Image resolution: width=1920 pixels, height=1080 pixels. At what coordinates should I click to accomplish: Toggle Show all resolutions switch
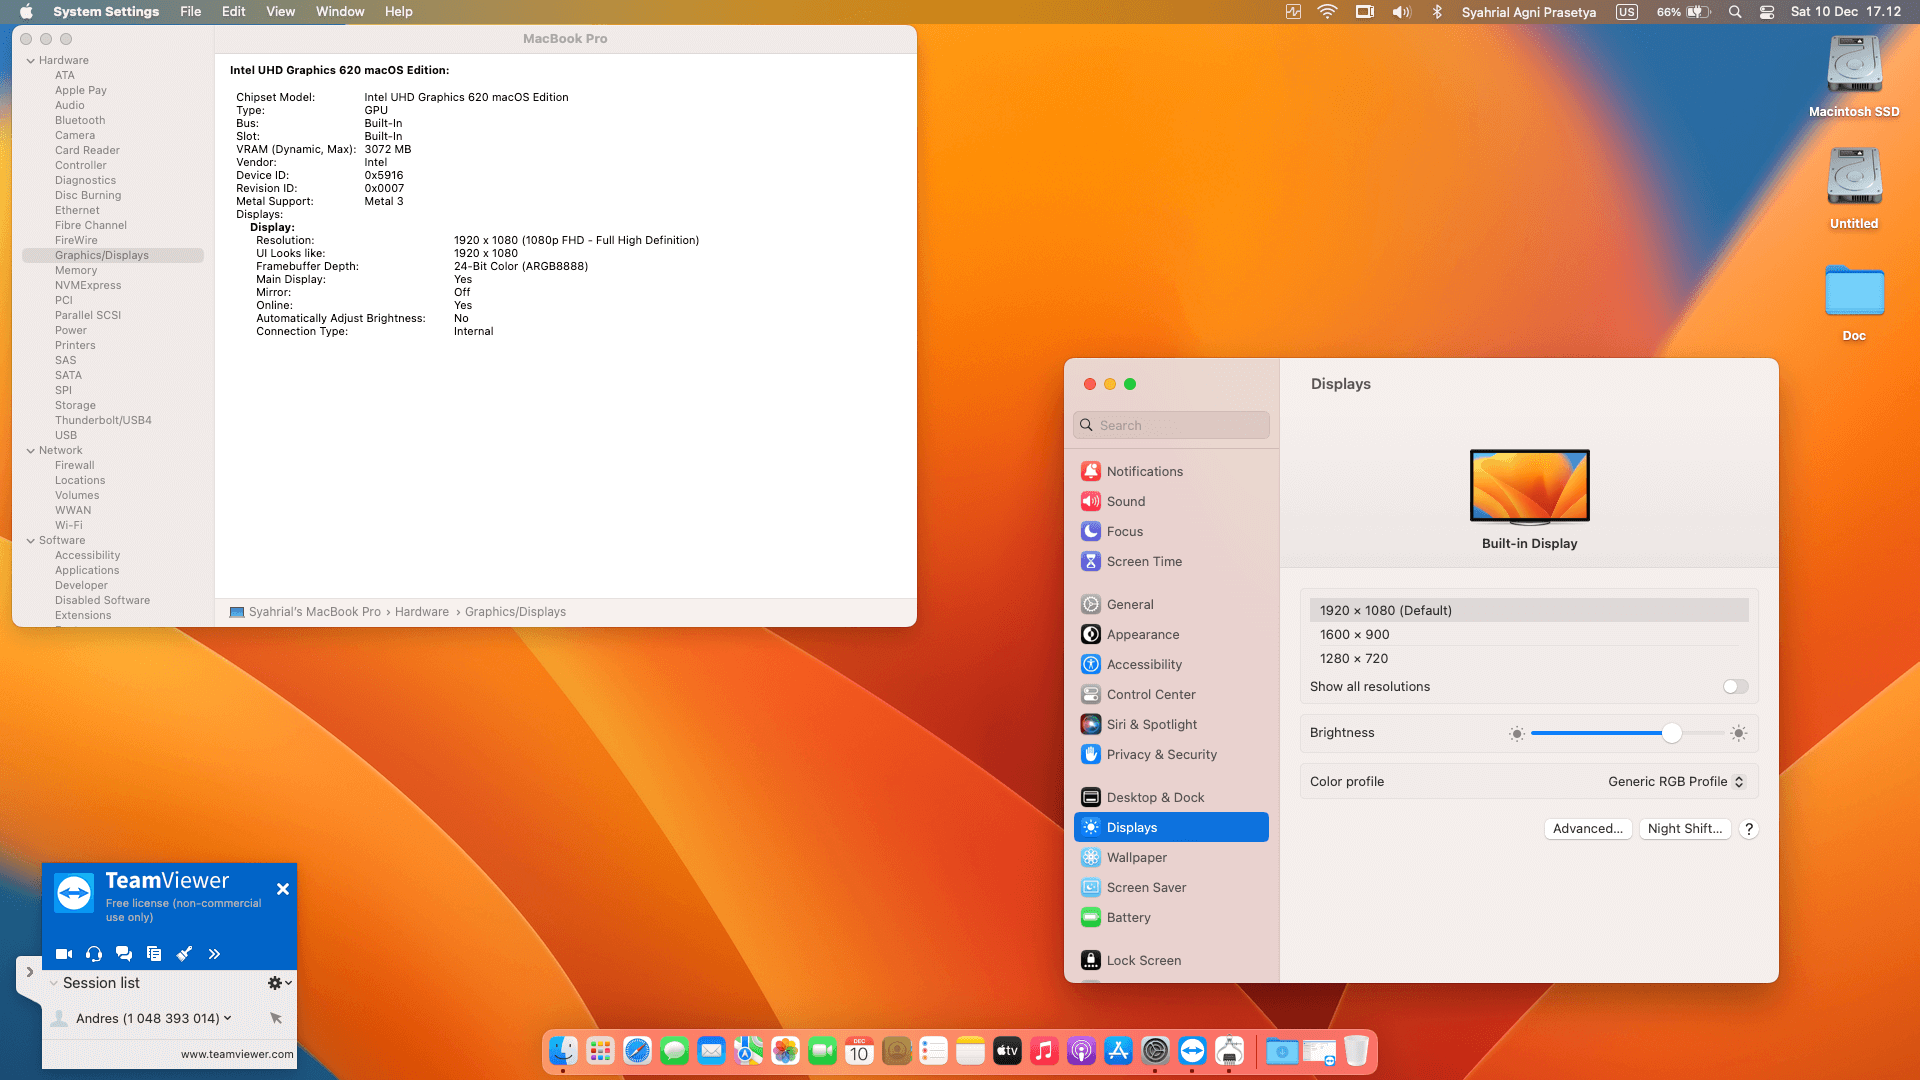click(x=1735, y=686)
